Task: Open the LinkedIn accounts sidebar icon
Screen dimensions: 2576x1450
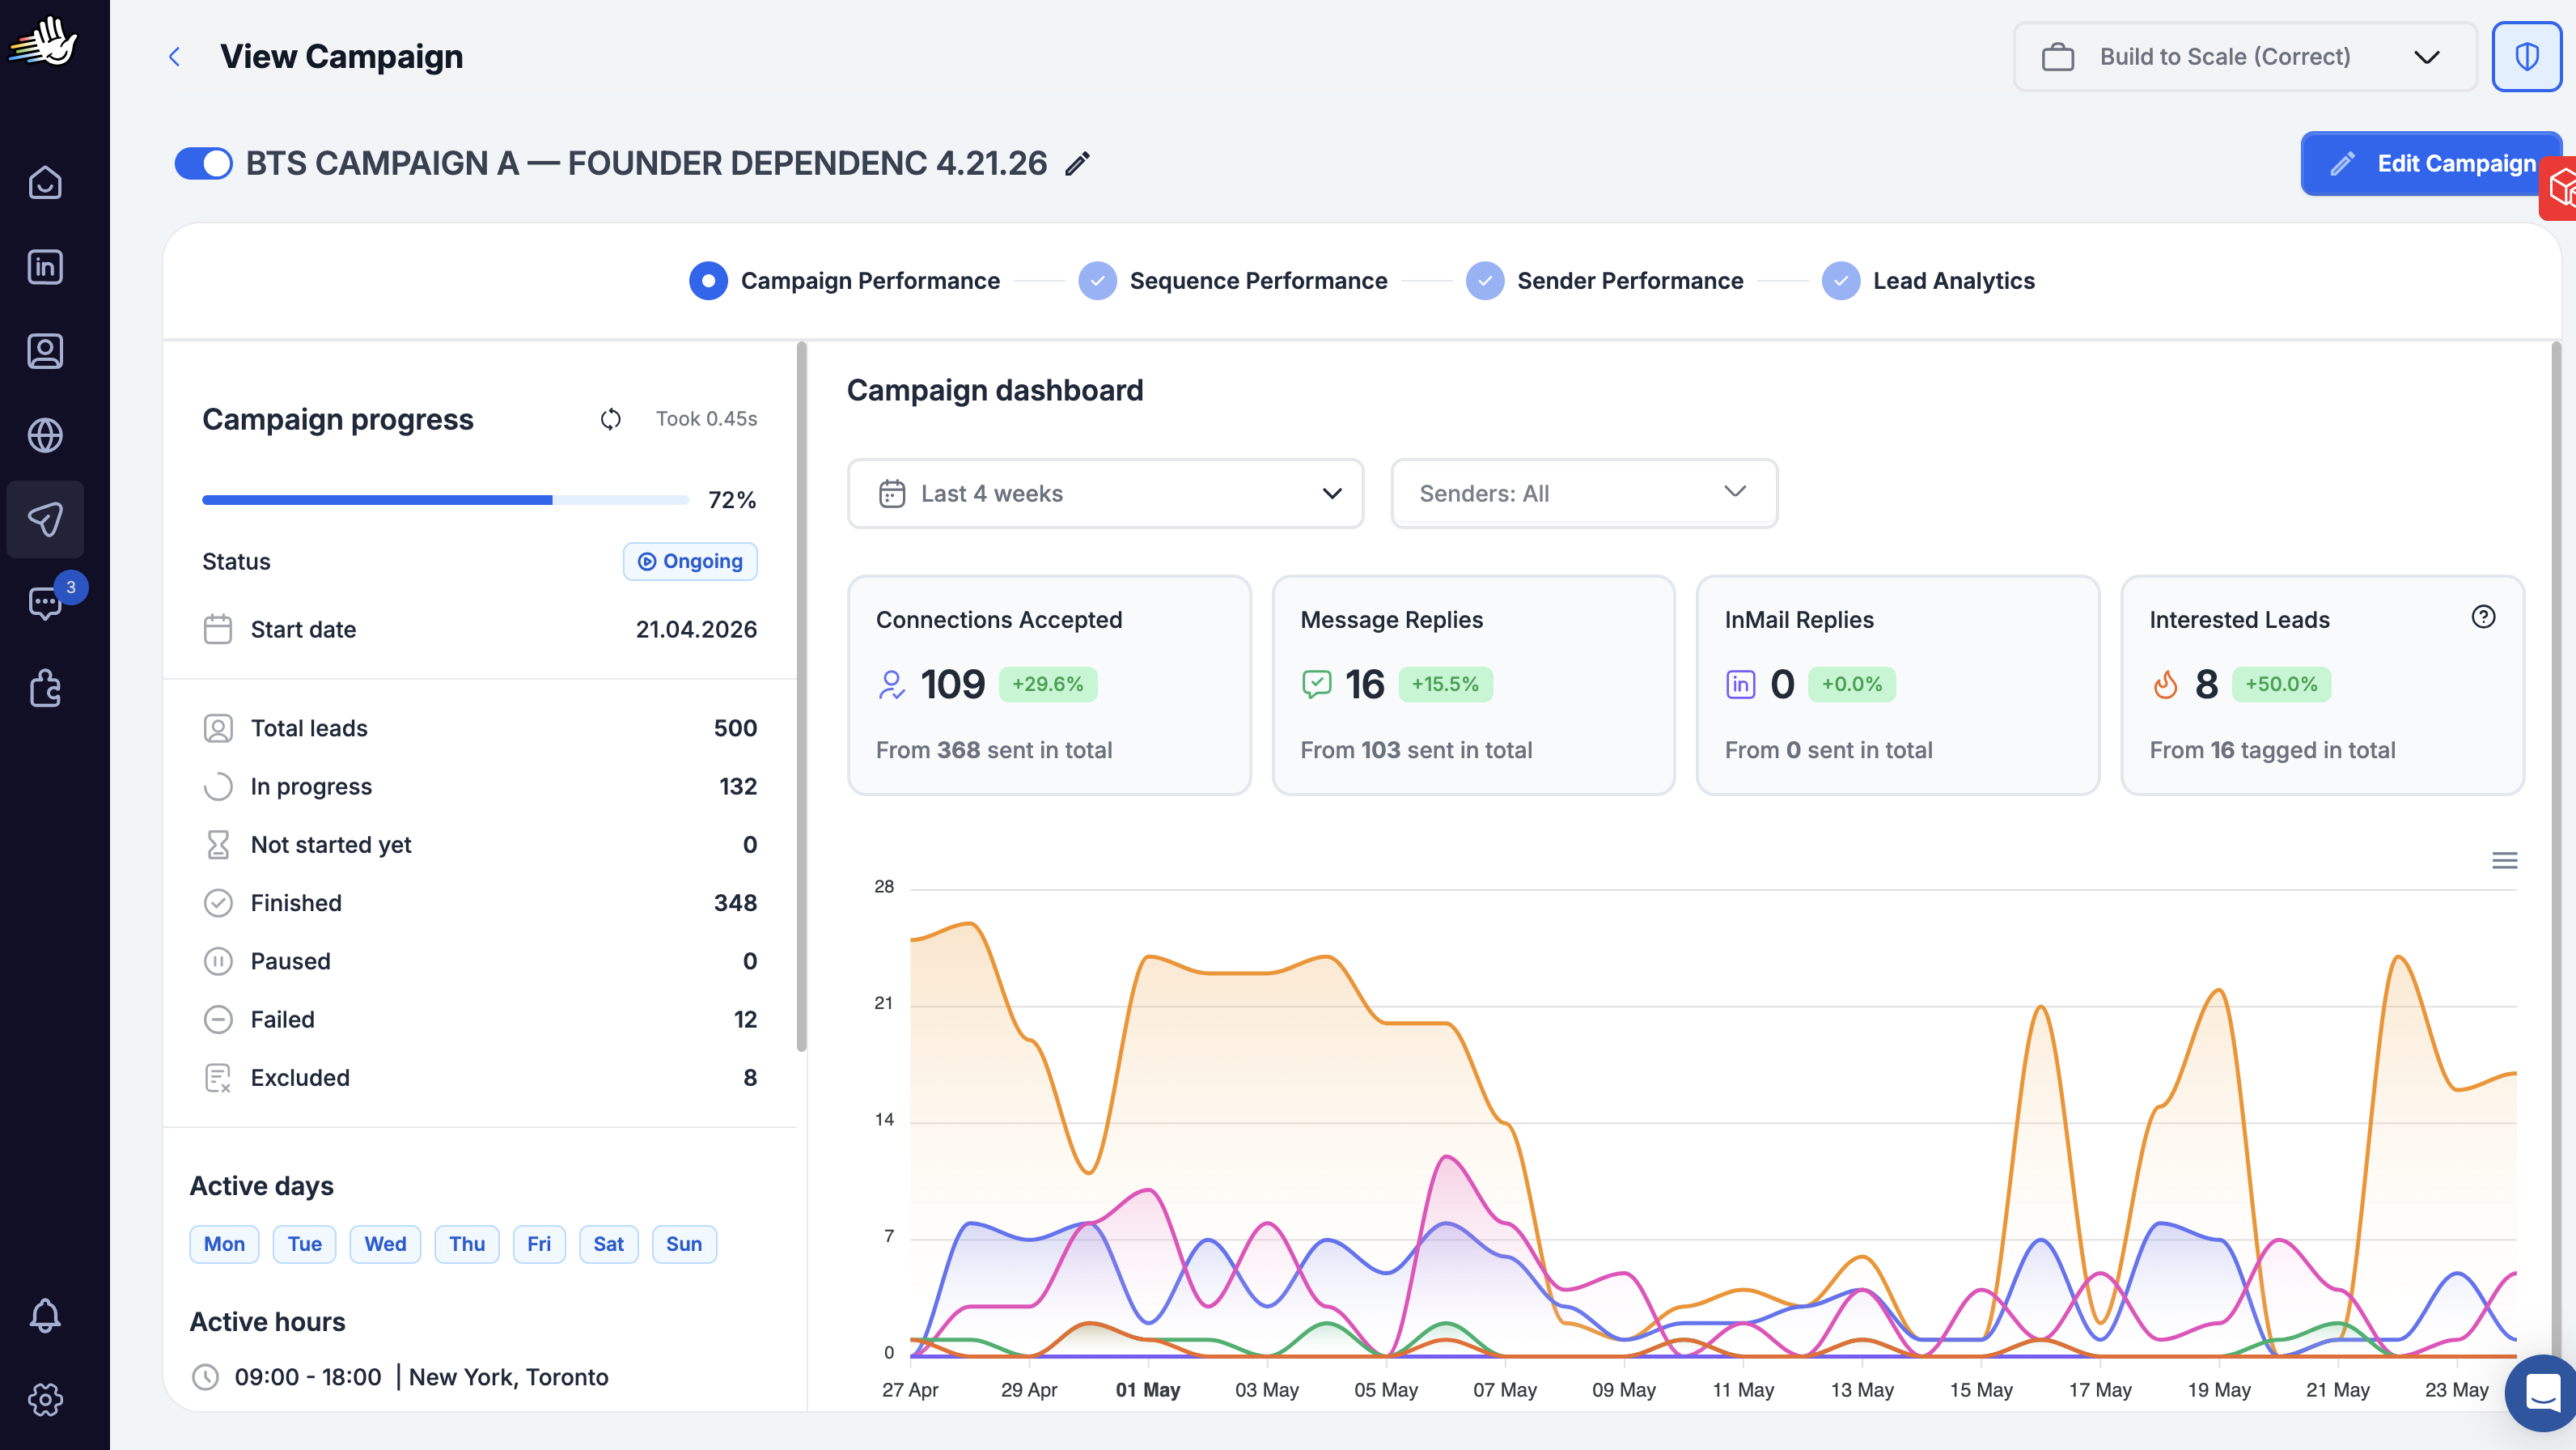Action: [45, 267]
